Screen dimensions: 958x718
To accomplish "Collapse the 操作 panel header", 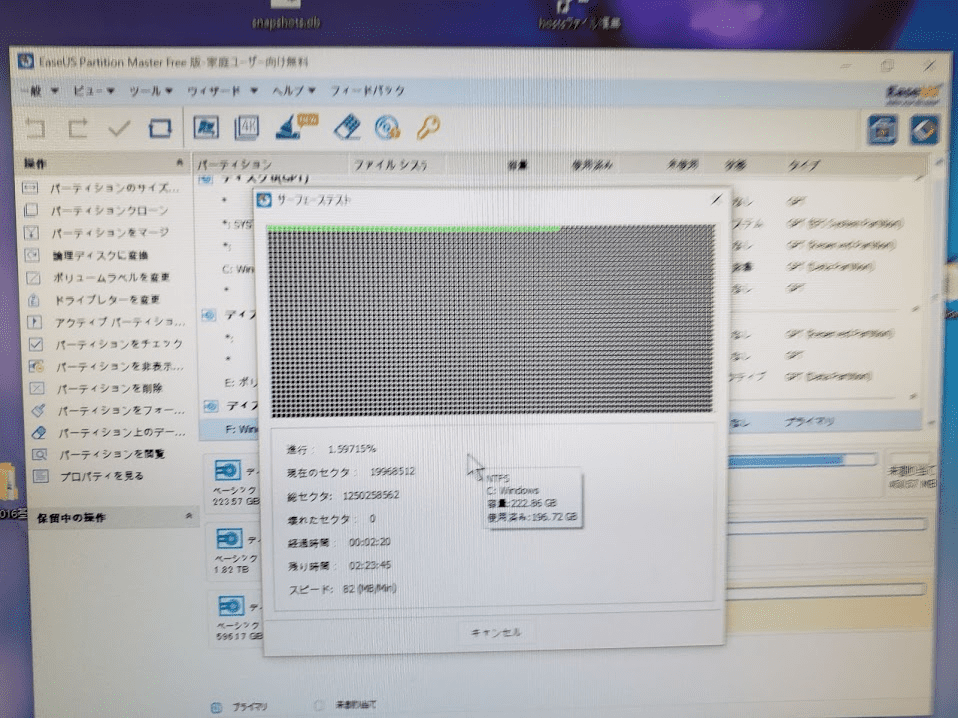I will point(180,163).
